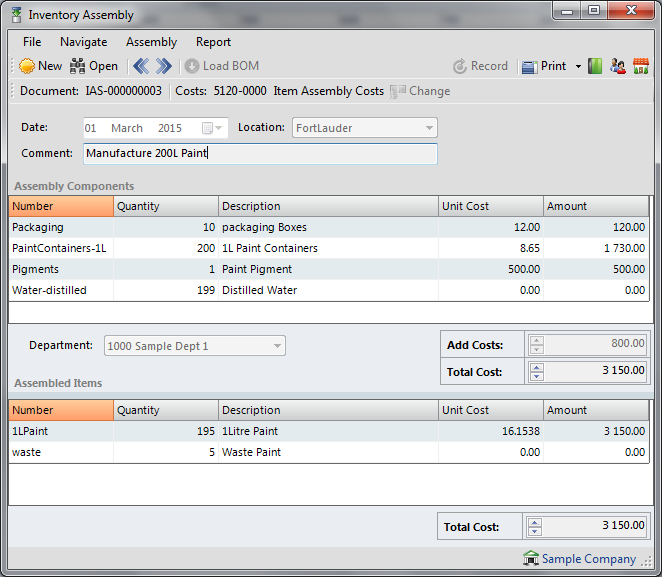Click the calendar grid icon in toolbar
Viewport: 662px width, 577px height.
[x=641, y=66]
